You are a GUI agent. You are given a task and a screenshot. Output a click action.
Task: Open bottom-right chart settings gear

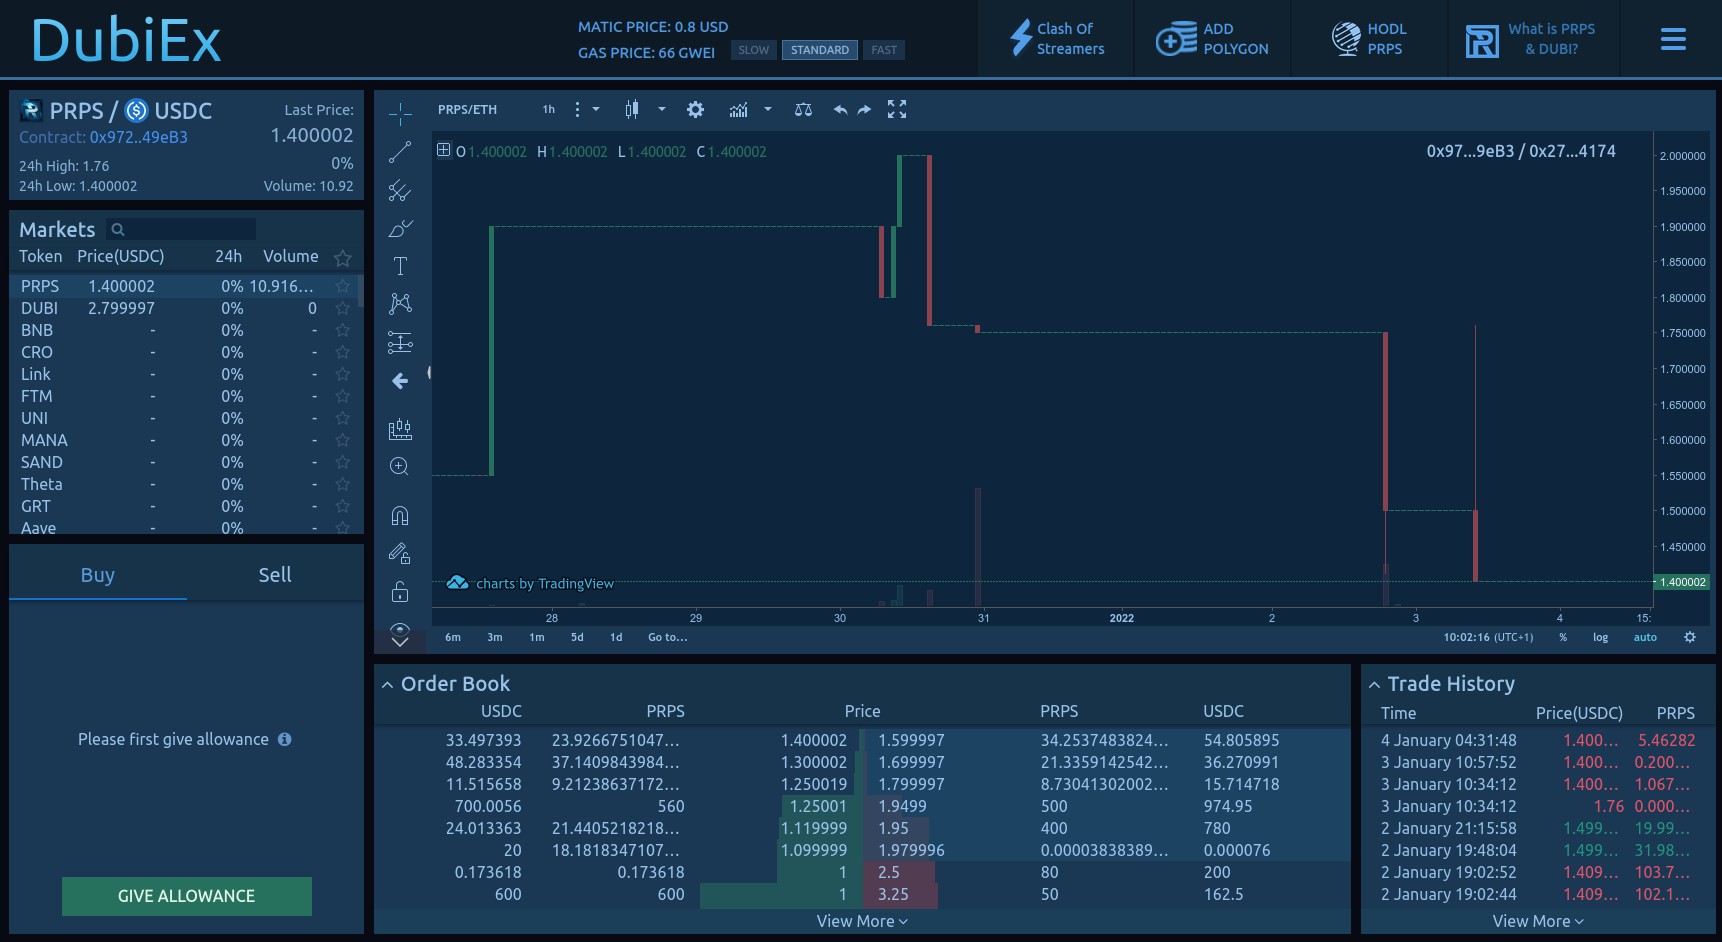(1690, 637)
